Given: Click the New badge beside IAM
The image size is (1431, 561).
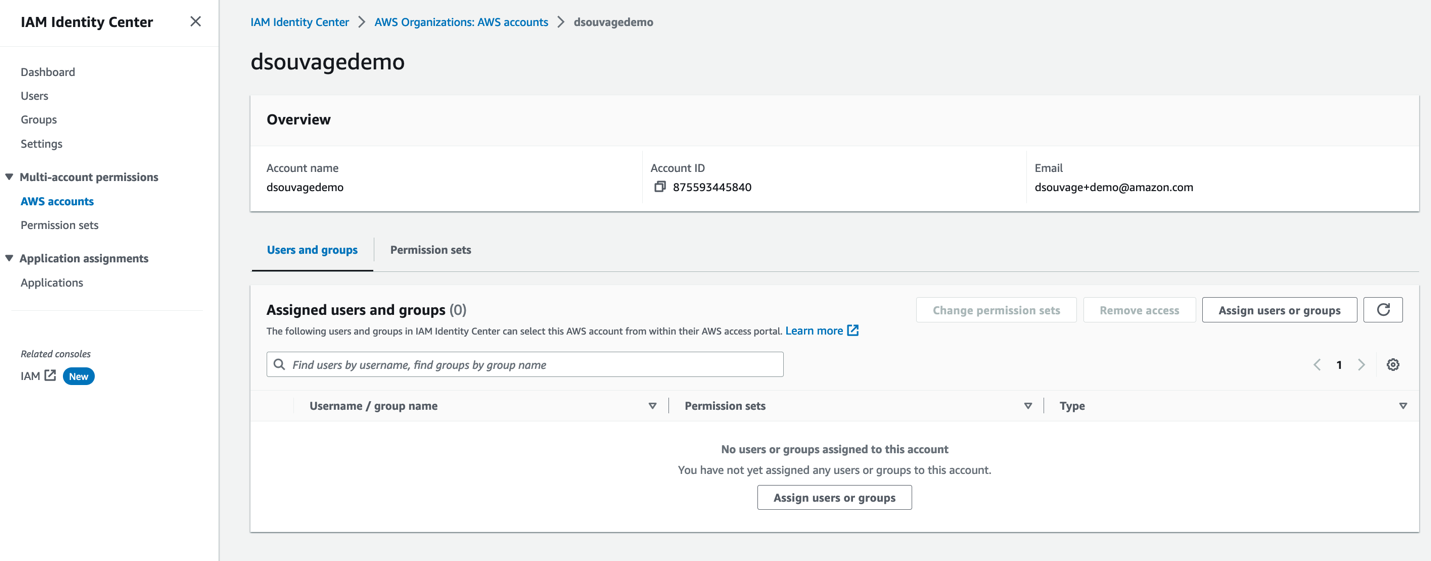Looking at the screenshot, I should (x=78, y=376).
